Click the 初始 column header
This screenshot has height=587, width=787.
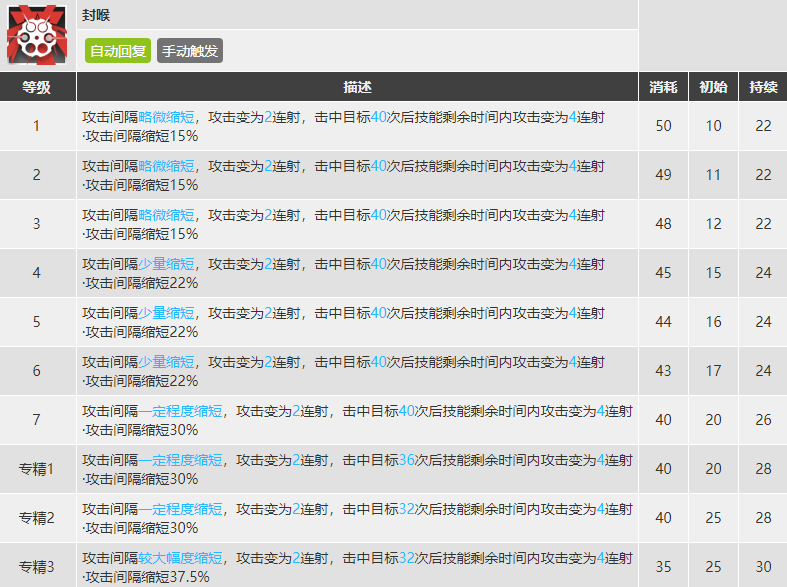coord(713,87)
